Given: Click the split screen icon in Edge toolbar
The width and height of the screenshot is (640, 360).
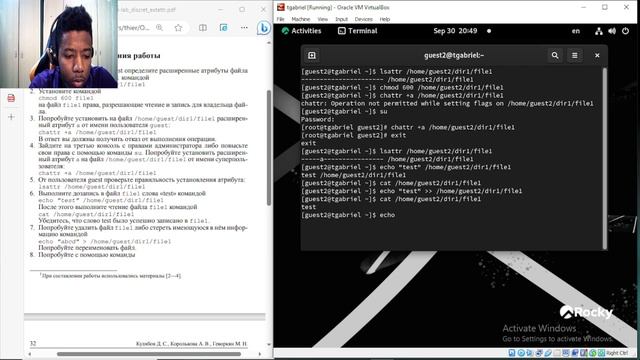Looking at the screenshot, I should pos(203,28).
